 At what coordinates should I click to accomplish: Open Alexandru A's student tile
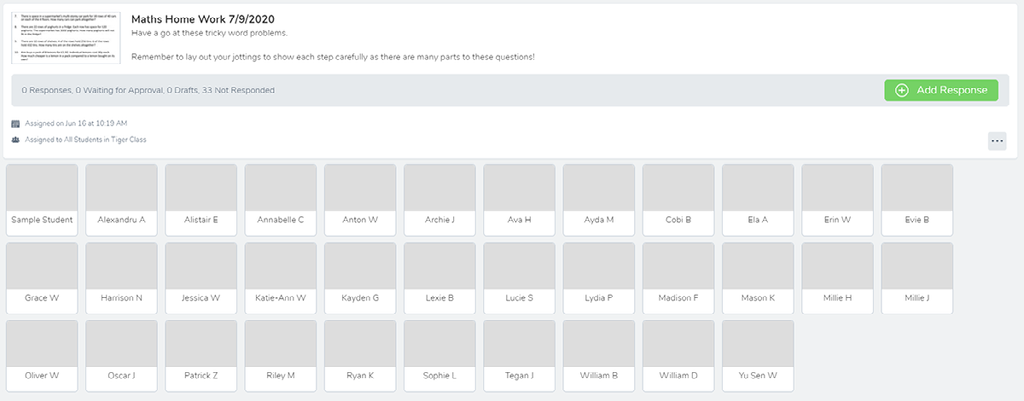121,199
